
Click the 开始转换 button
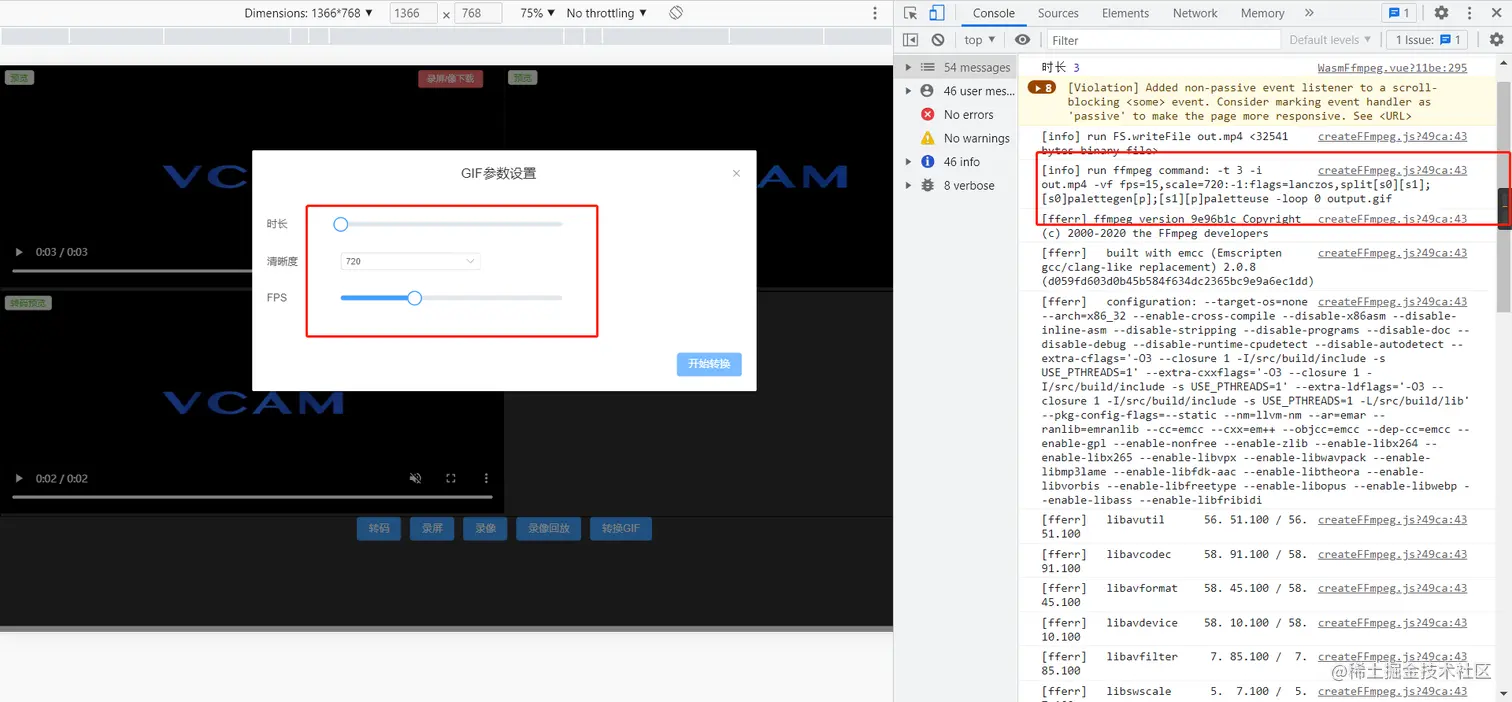(709, 364)
